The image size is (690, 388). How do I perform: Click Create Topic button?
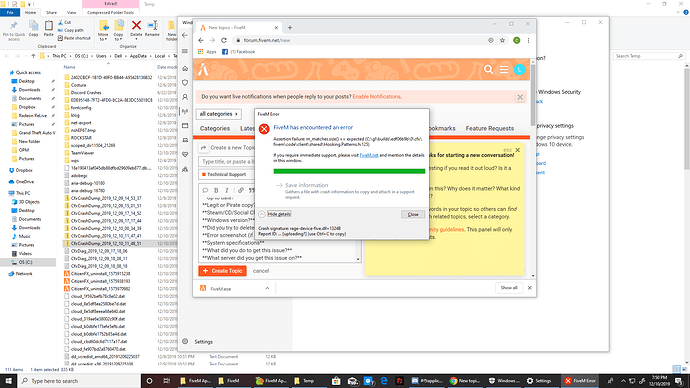(222, 271)
